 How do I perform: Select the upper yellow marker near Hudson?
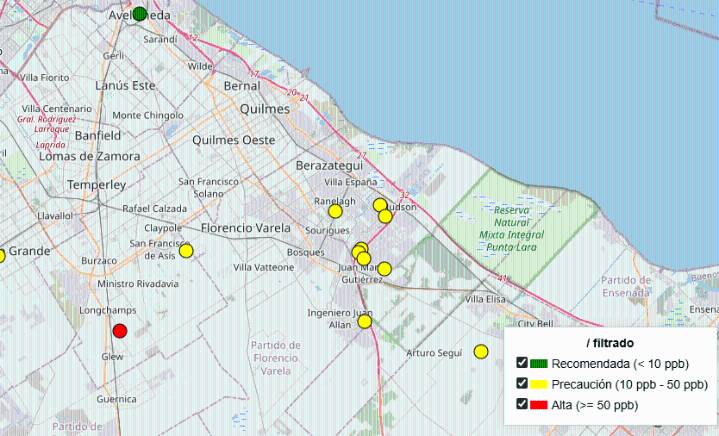click(380, 205)
